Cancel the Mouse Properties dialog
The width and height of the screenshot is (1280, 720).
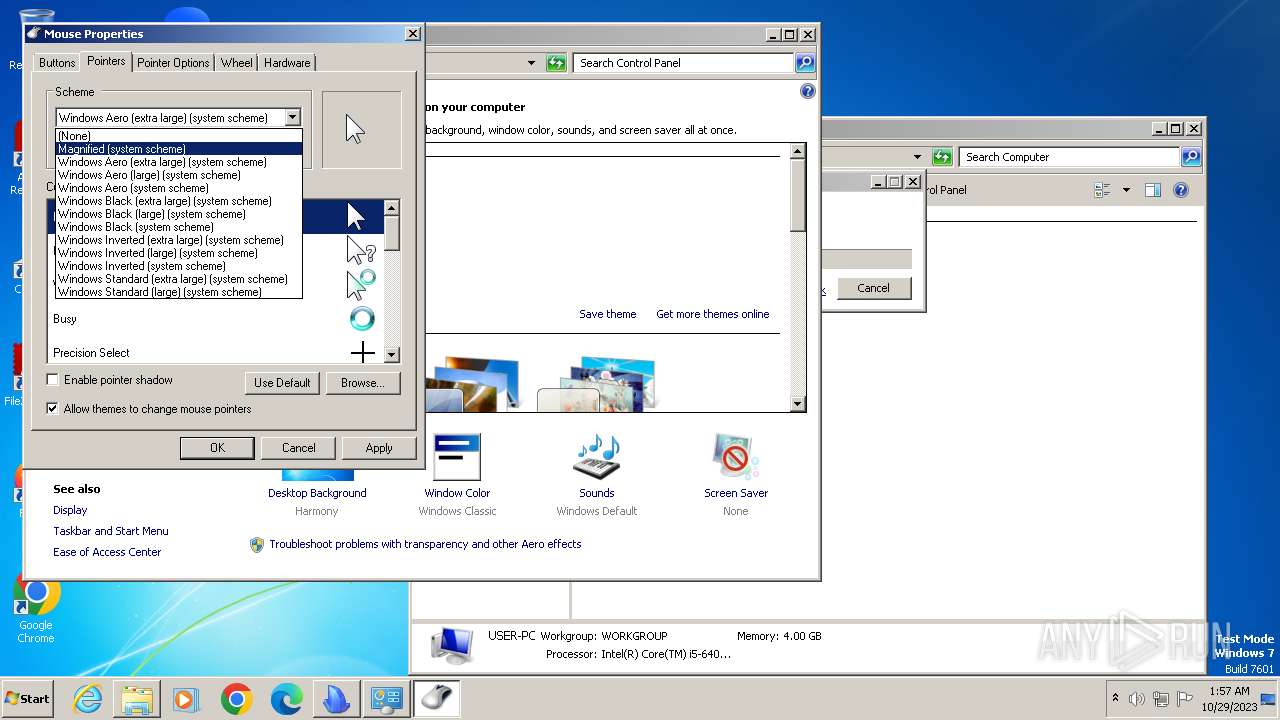pos(298,448)
